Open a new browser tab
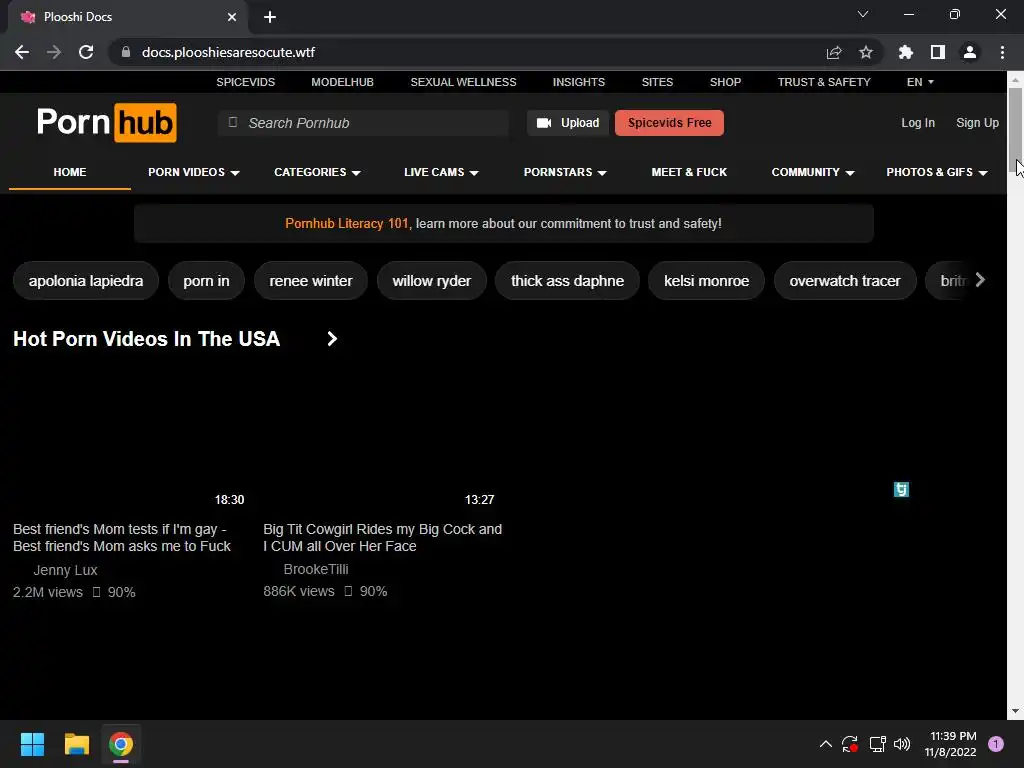The height and width of the screenshot is (768, 1024). (270, 17)
